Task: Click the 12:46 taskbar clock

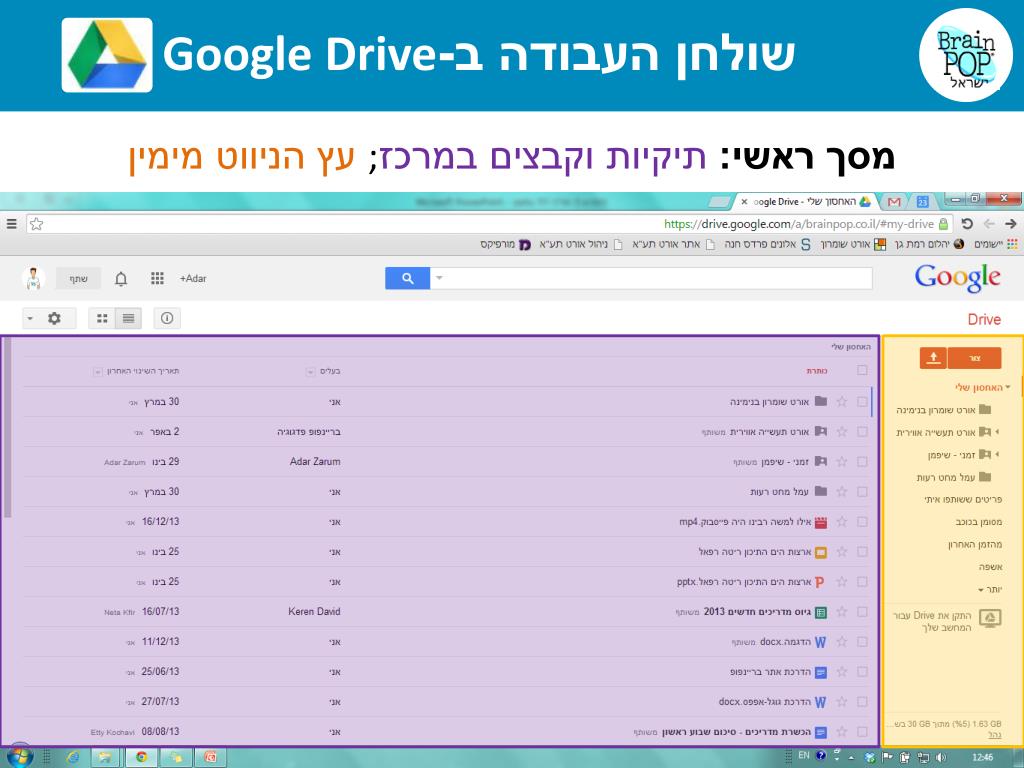Action: pos(982,758)
